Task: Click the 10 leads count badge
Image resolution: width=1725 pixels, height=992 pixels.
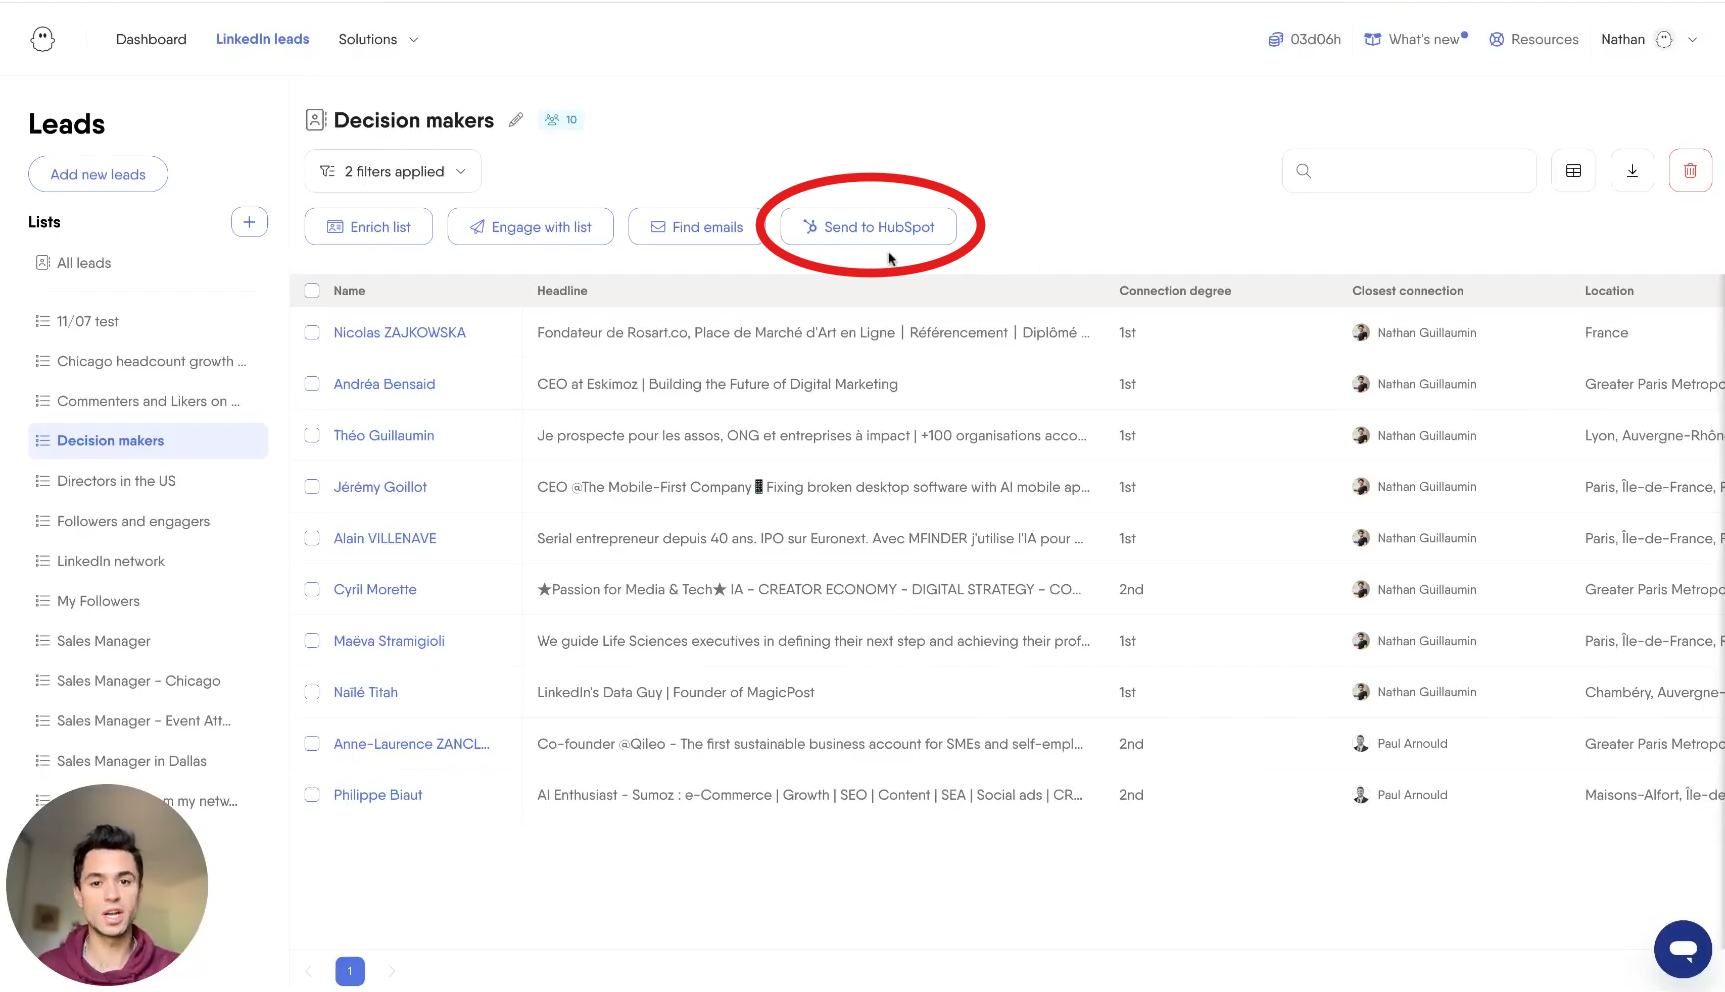Action: pos(561,119)
